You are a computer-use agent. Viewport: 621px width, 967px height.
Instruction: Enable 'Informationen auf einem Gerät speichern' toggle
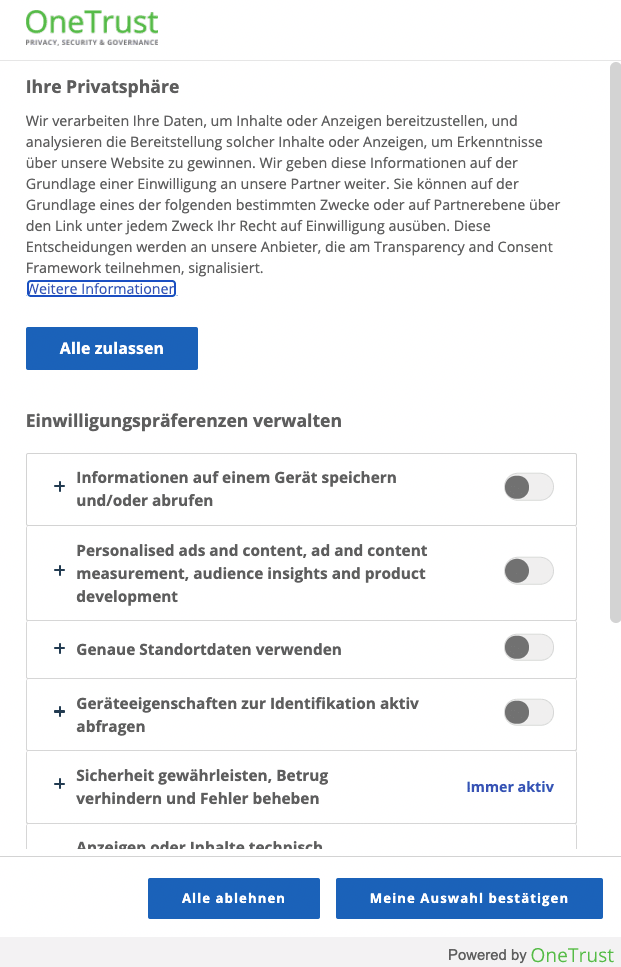[528, 488]
